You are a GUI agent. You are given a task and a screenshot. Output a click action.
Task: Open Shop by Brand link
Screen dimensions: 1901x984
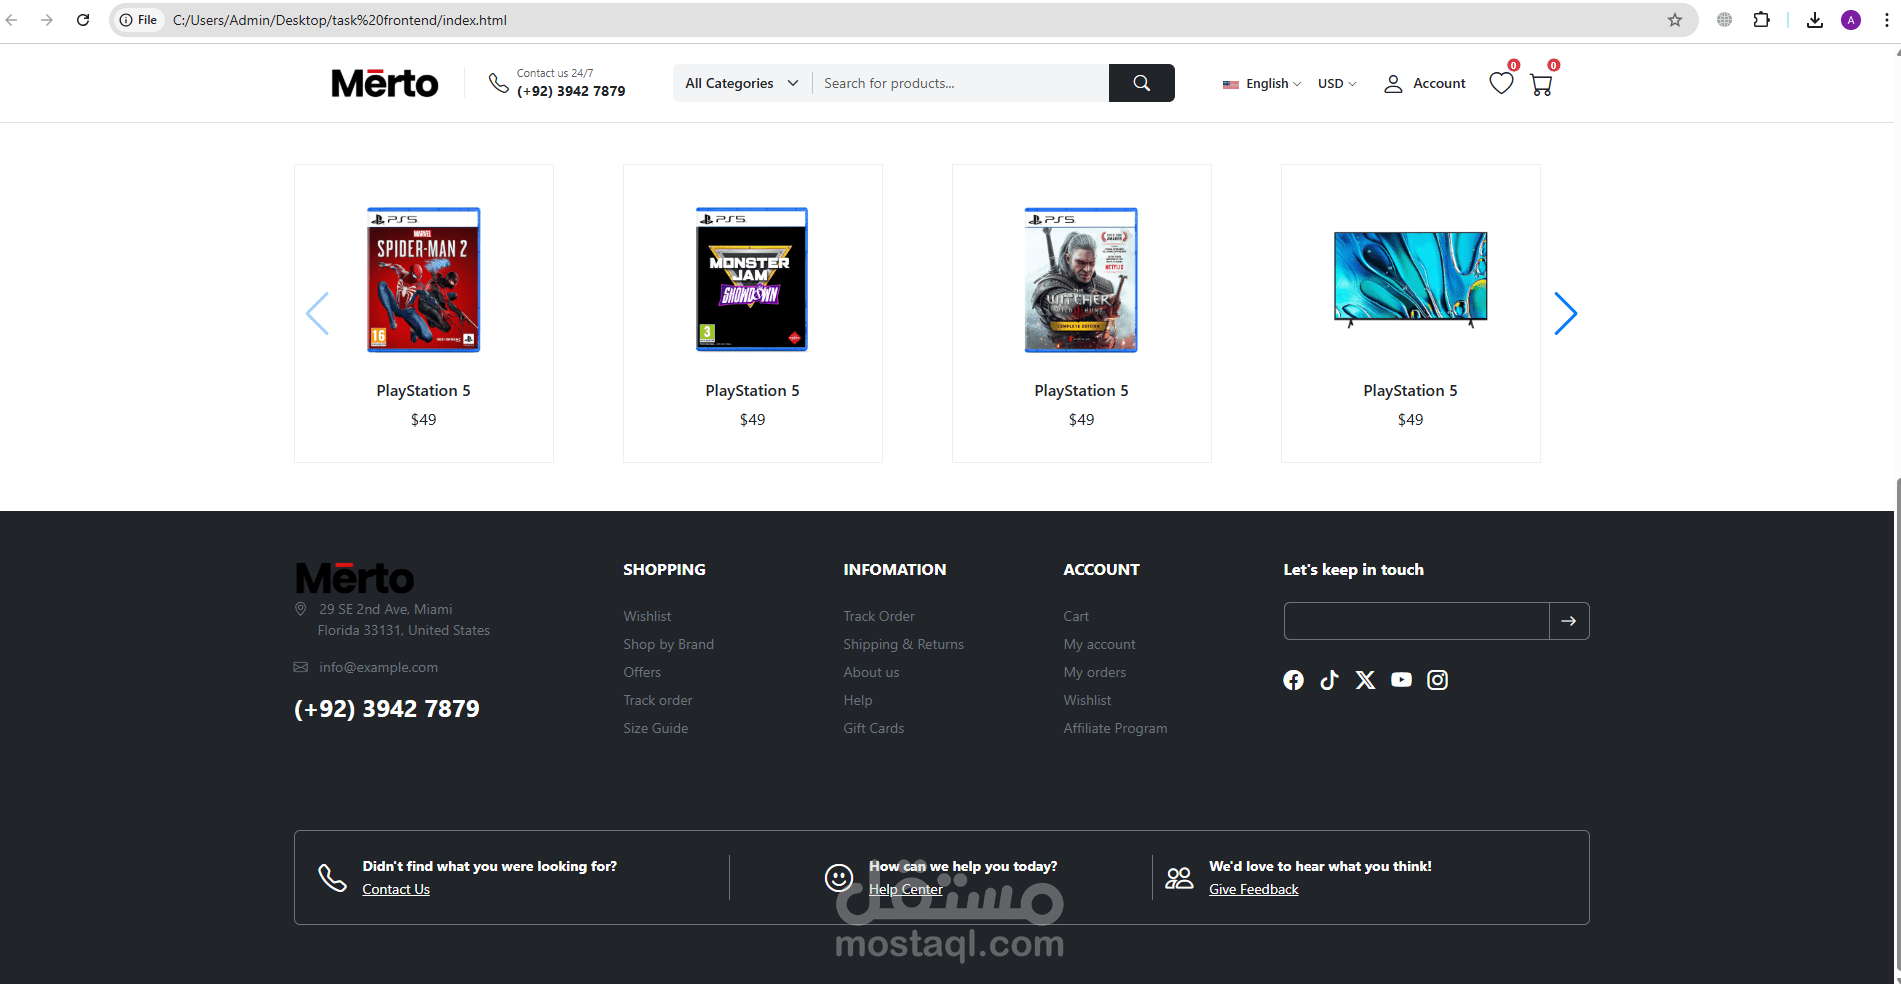click(668, 644)
